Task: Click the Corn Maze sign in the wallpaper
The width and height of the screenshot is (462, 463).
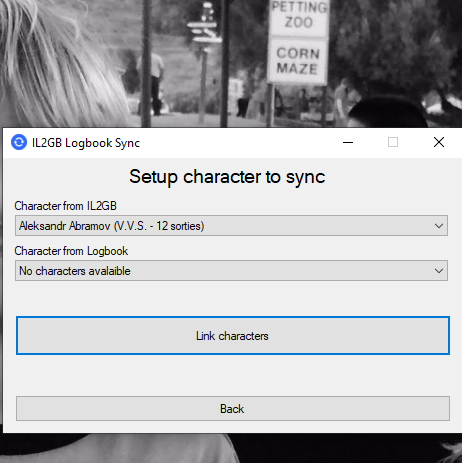Action: (x=298, y=61)
